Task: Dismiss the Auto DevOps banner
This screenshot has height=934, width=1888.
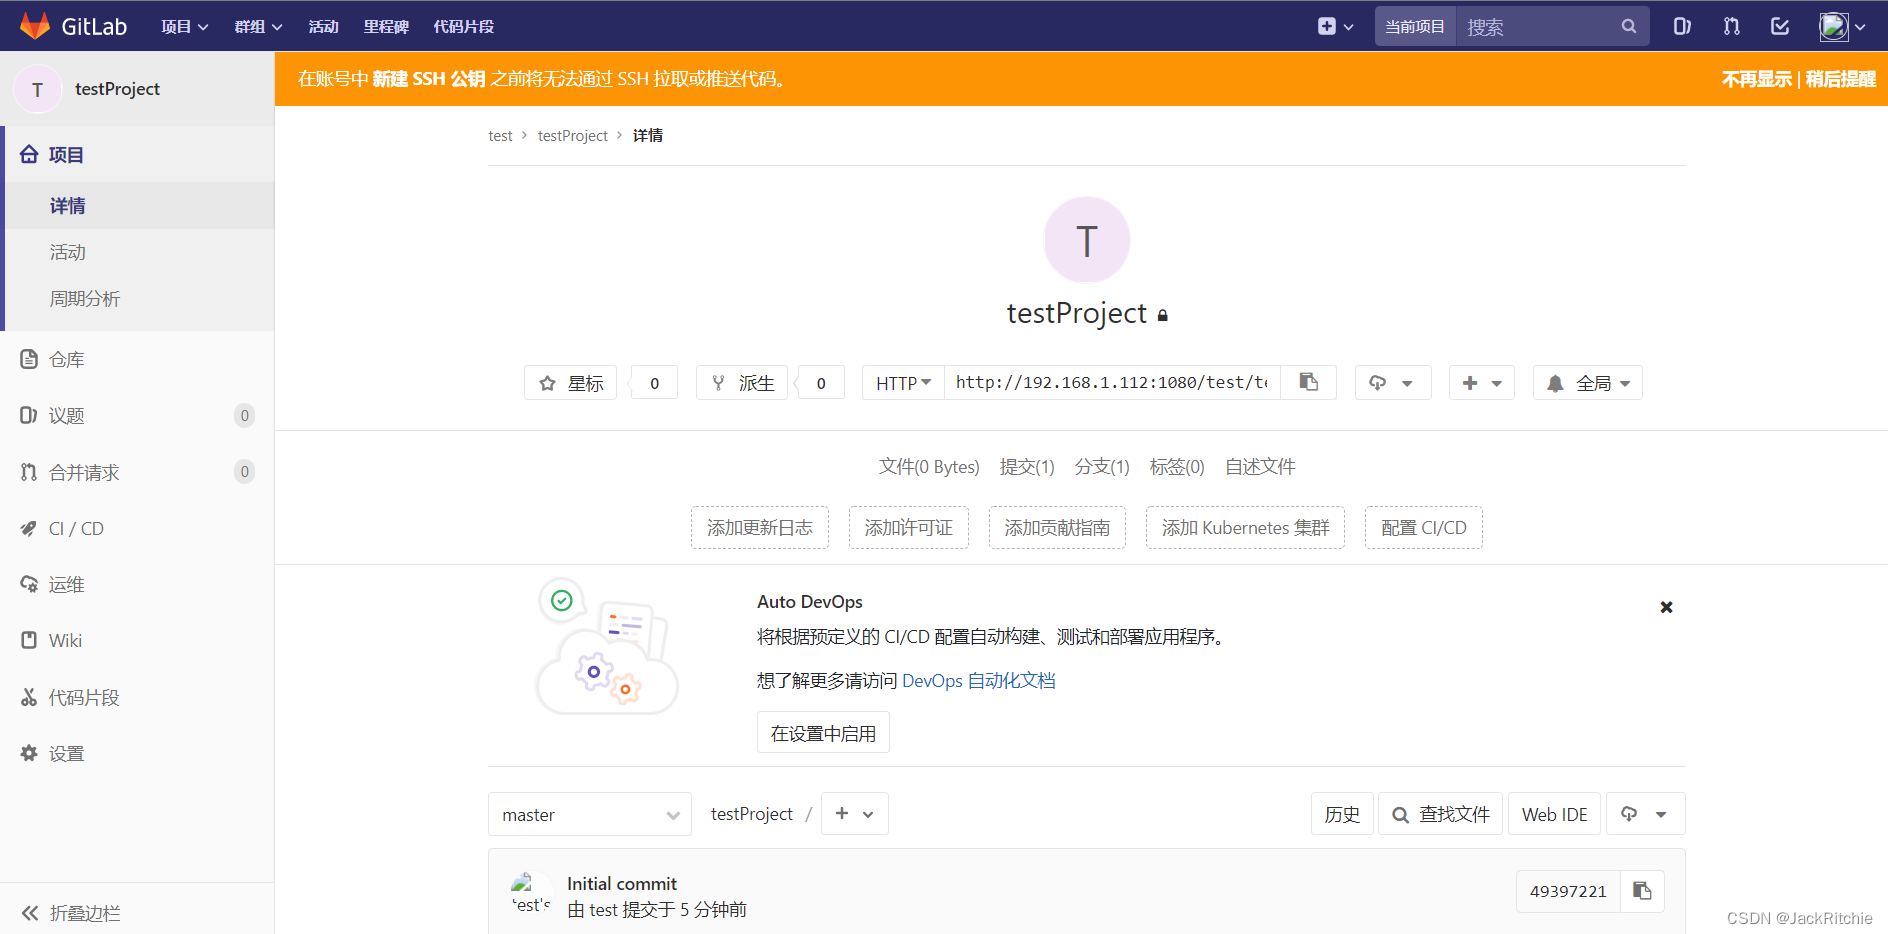Action: coord(1666,607)
